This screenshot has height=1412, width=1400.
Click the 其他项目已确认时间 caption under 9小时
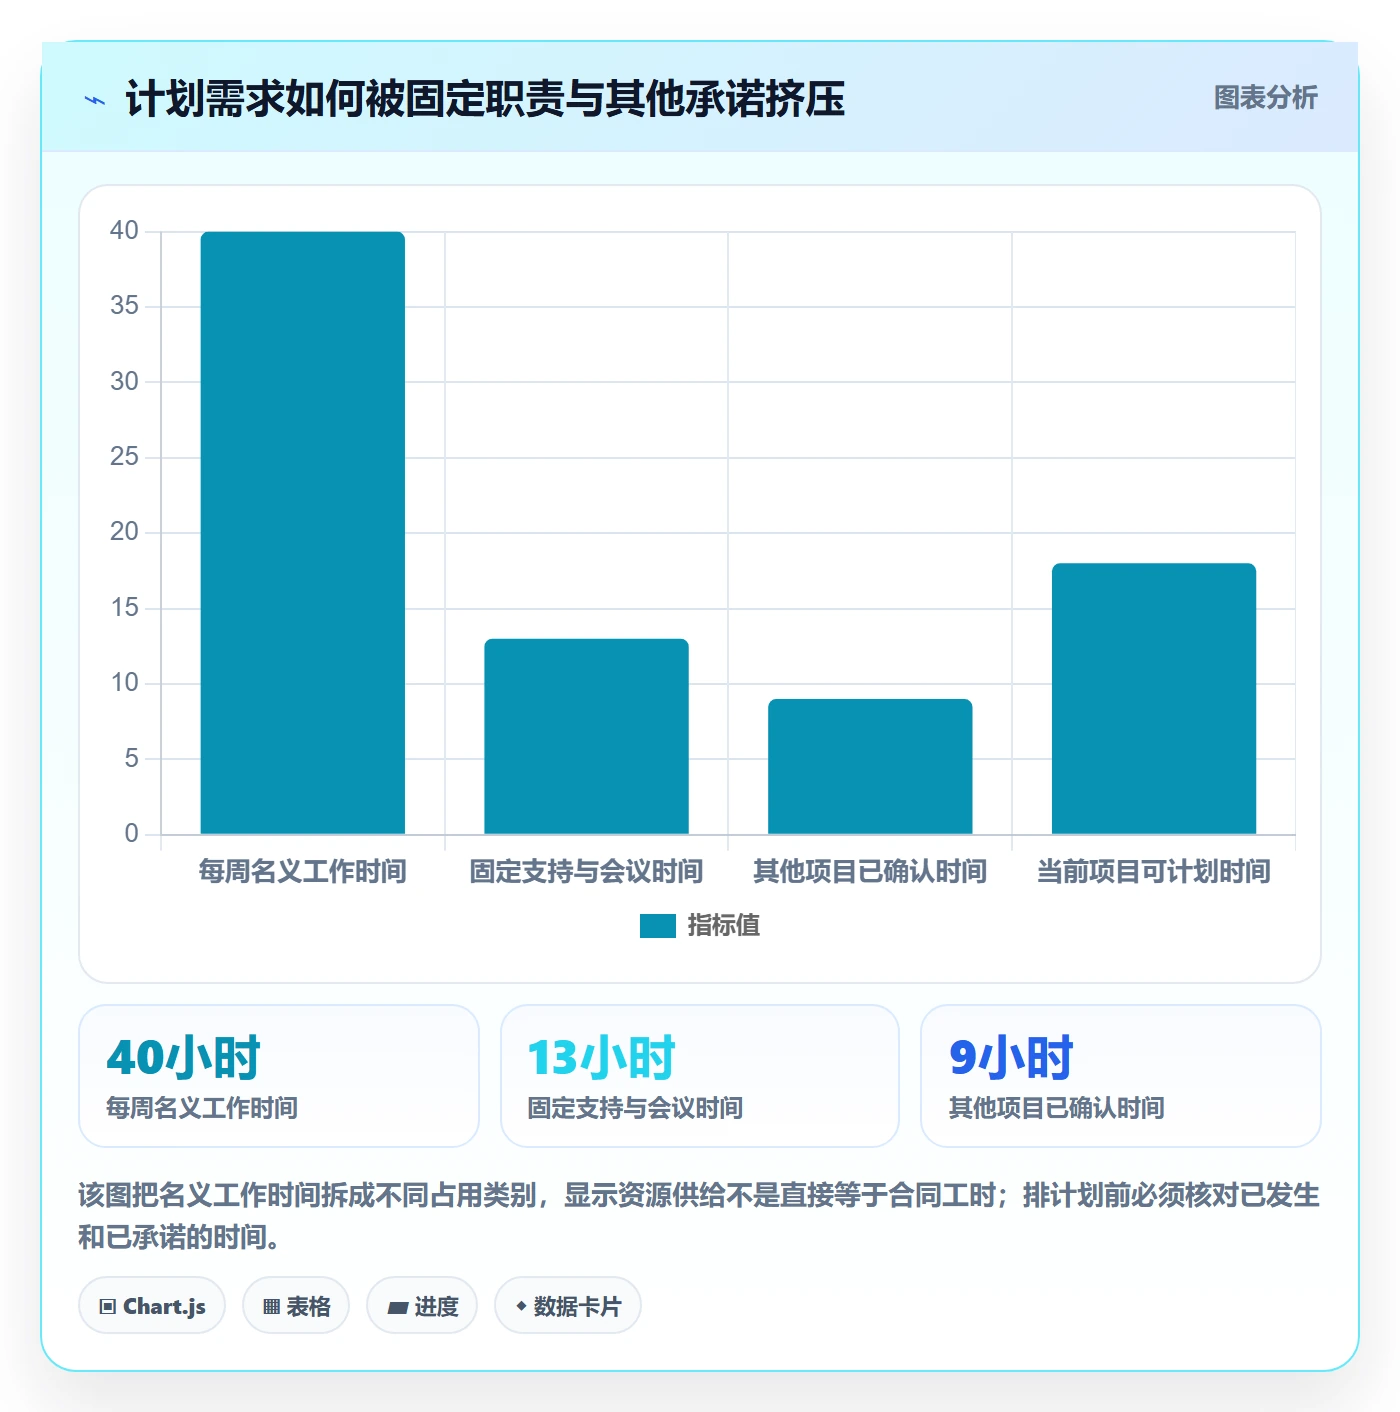(x=1056, y=1108)
